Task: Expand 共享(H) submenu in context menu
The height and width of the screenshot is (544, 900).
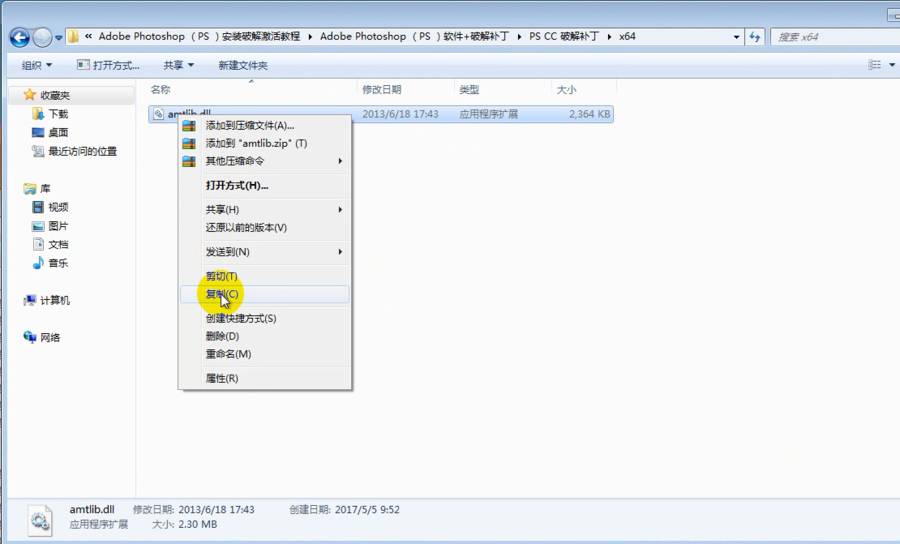Action: coord(265,209)
